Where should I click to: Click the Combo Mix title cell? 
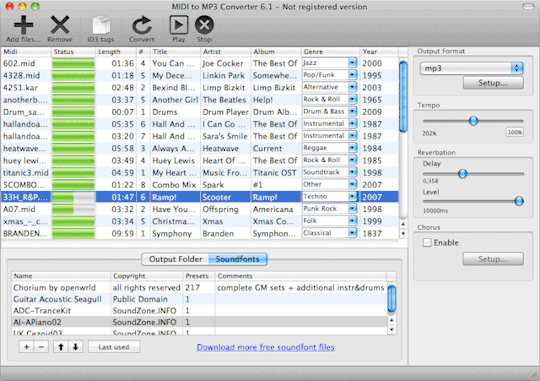[x=174, y=185]
